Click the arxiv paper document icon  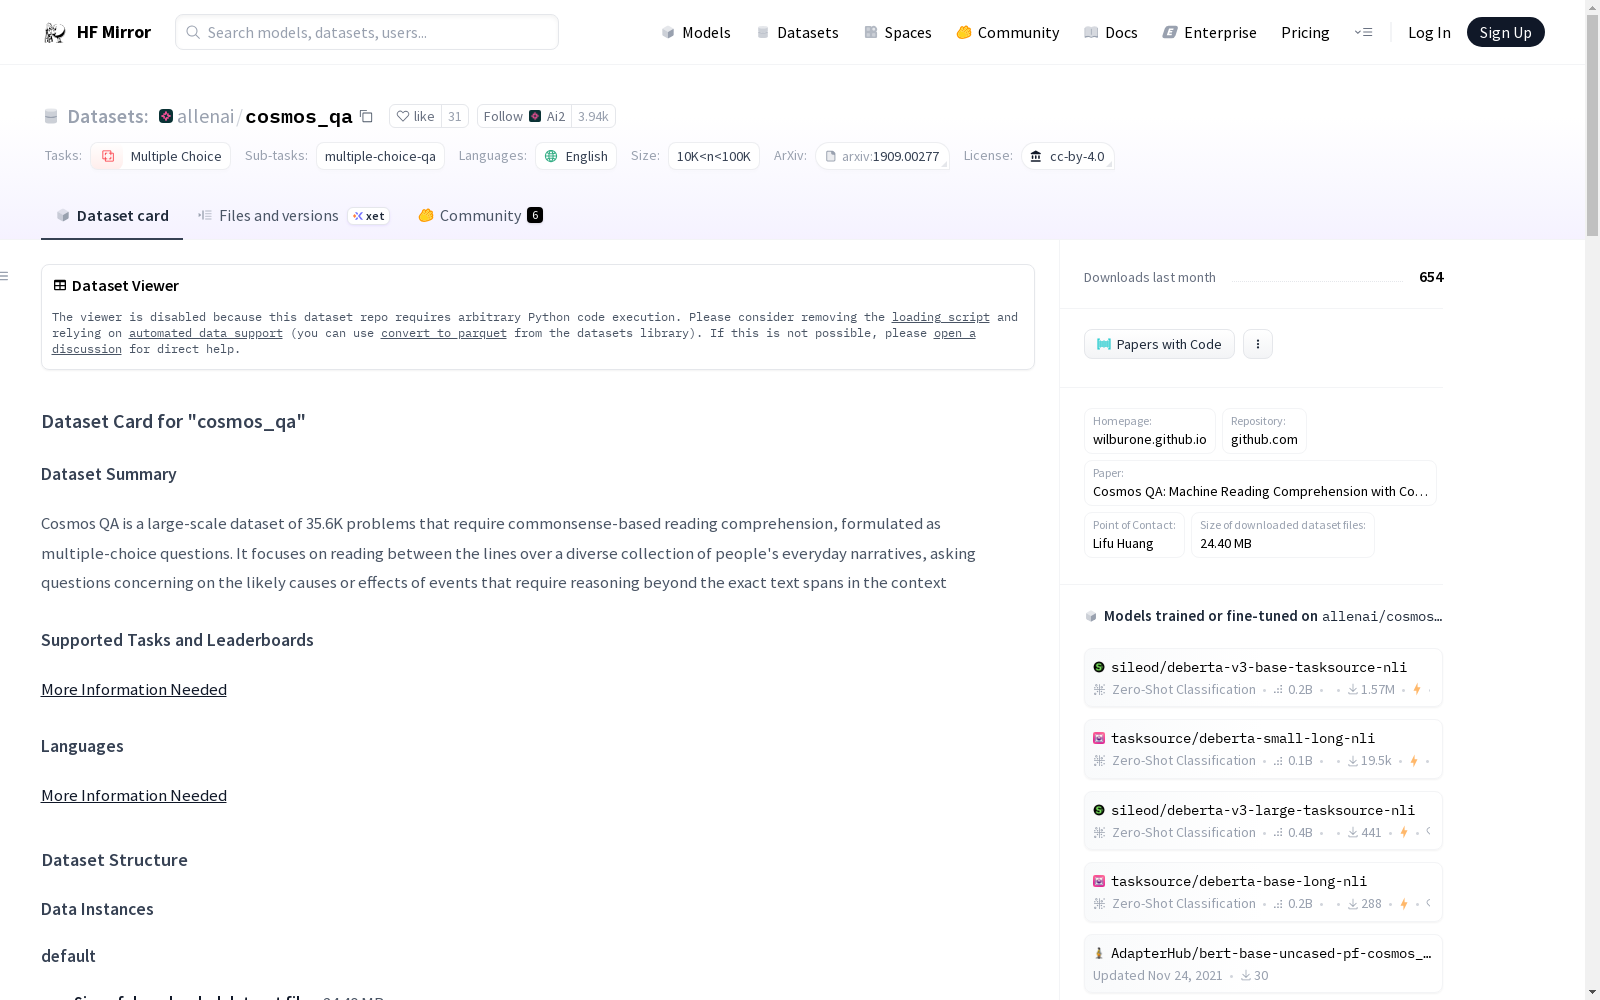[x=830, y=156]
